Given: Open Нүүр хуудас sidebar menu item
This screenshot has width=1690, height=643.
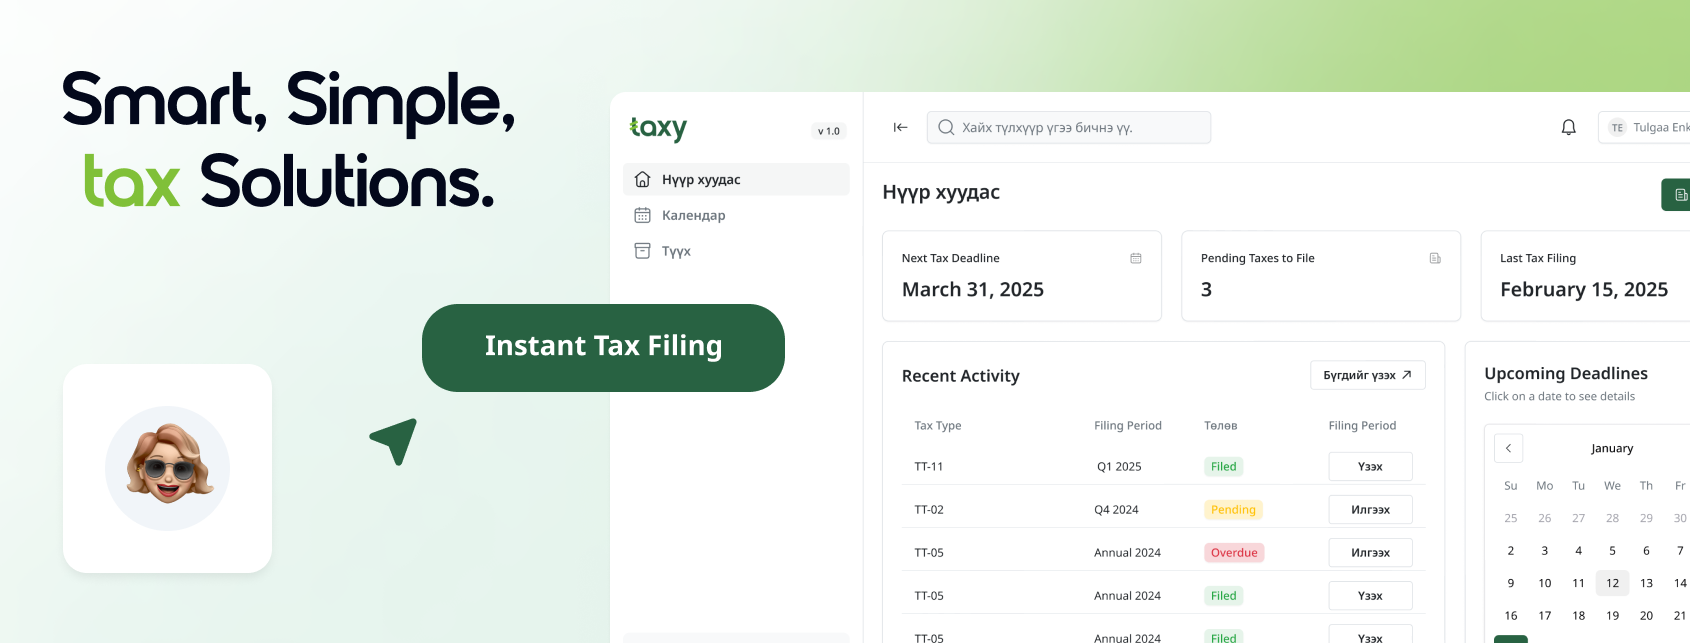Looking at the screenshot, I should (x=736, y=179).
